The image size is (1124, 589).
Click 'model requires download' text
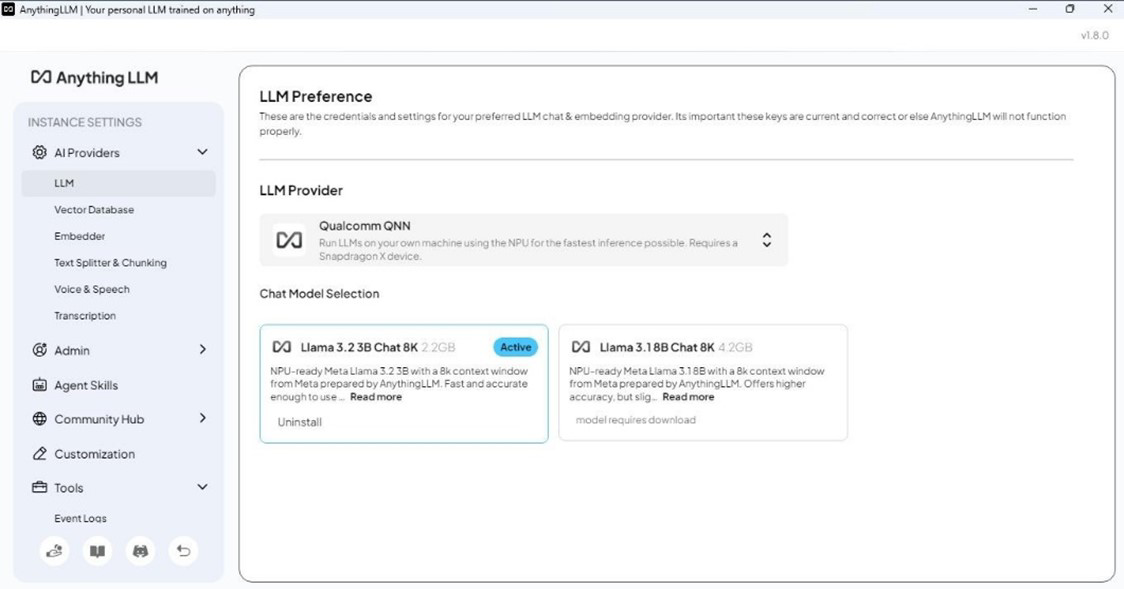[636, 420]
